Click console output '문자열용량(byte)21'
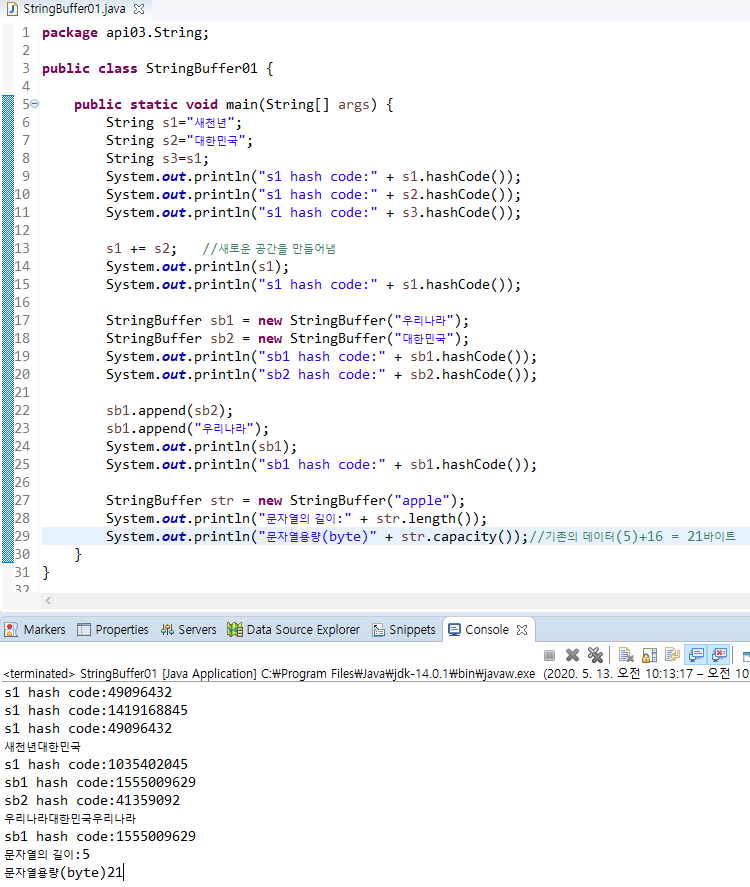 pyautogui.click(x=63, y=872)
